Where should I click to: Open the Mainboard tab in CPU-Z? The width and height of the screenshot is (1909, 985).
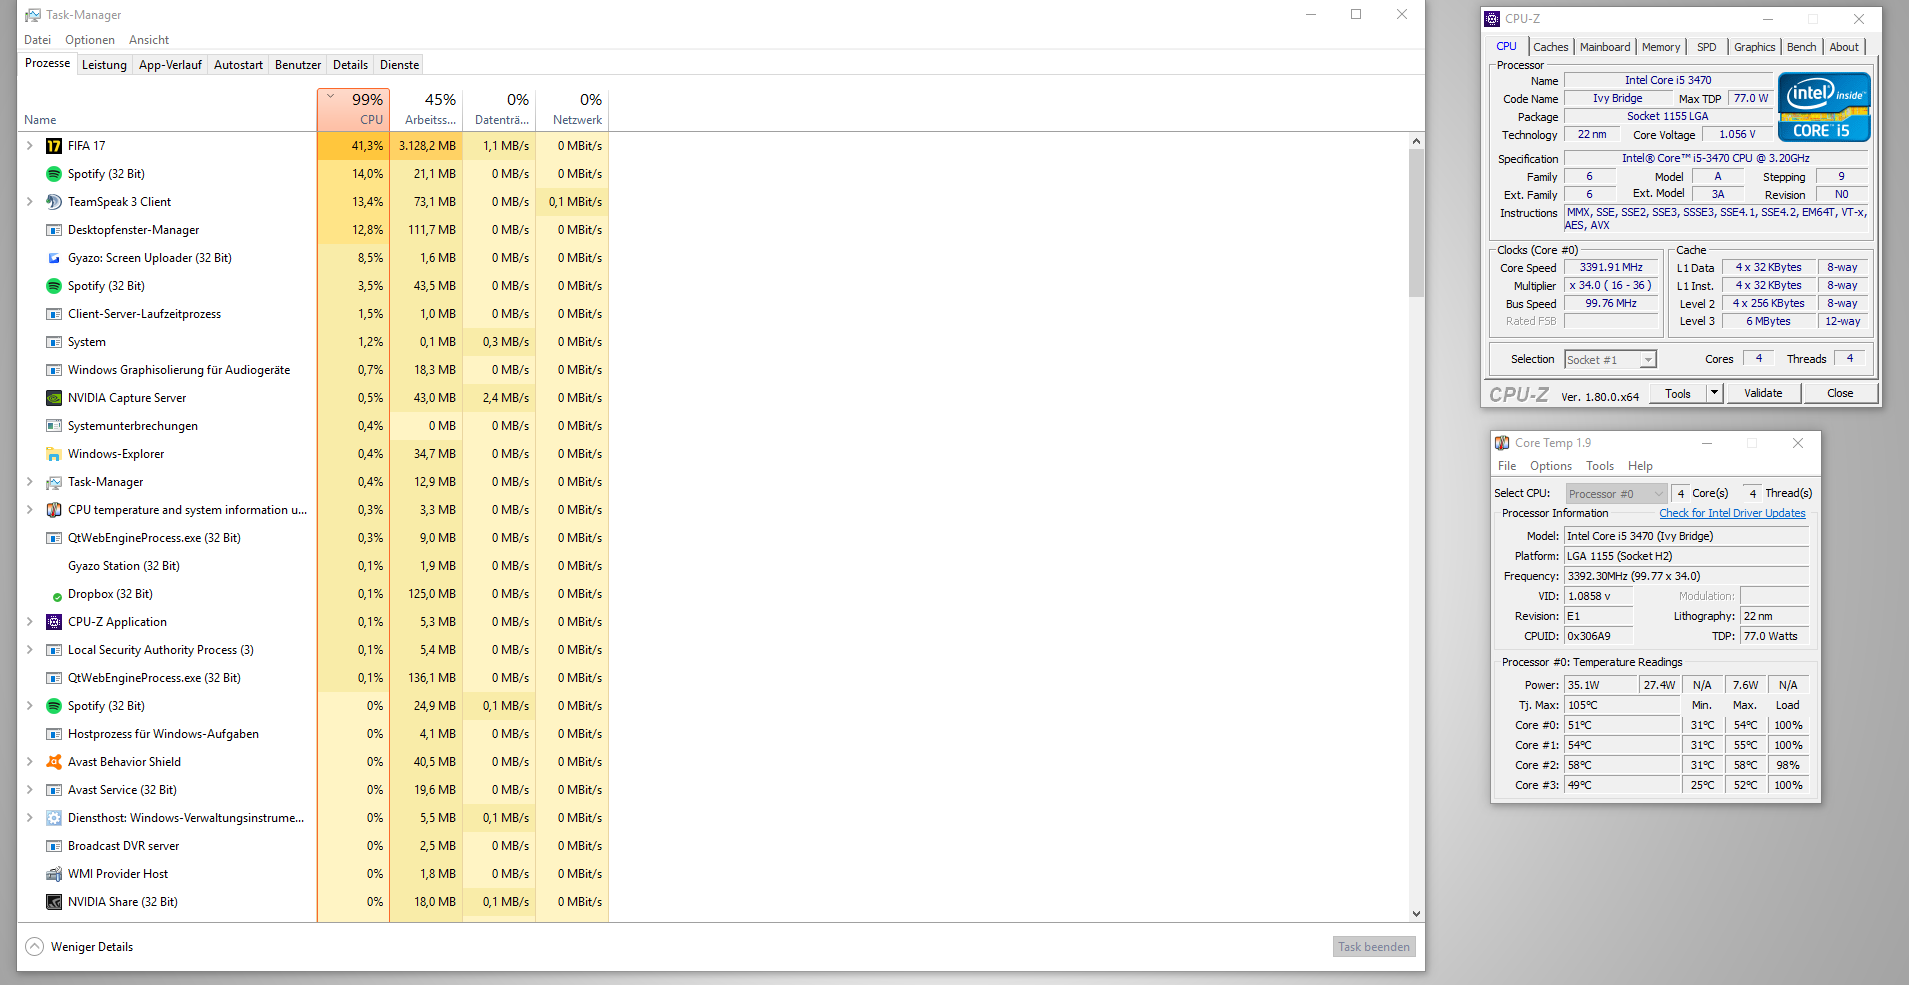tap(1605, 47)
